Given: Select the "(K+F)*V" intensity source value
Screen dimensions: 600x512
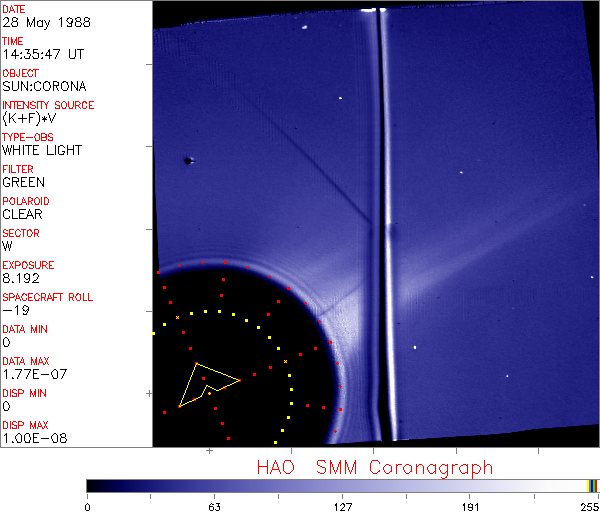Looking at the screenshot, I should [x=29, y=119].
